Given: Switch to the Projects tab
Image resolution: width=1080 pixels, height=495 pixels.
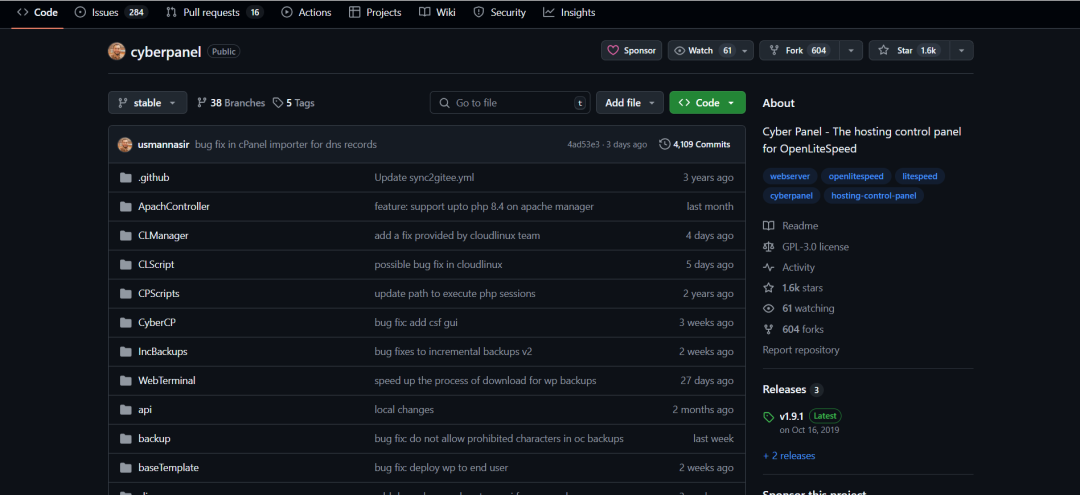Looking at the screenshot, I should 375,12.
